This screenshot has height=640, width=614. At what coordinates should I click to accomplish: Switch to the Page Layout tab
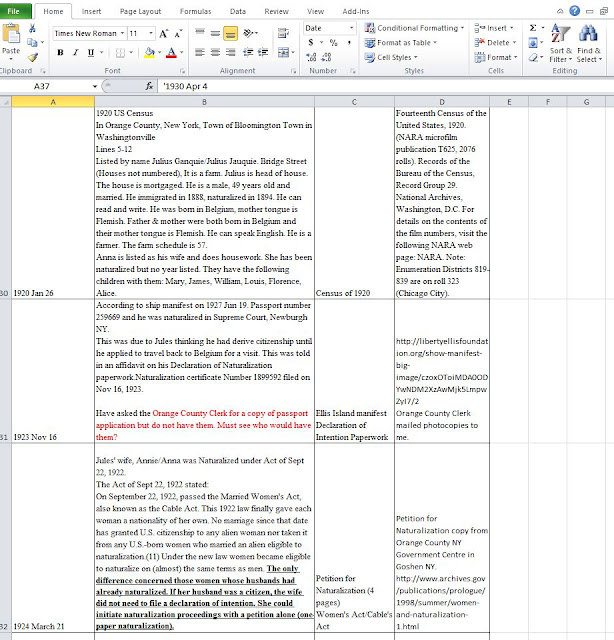140,11
